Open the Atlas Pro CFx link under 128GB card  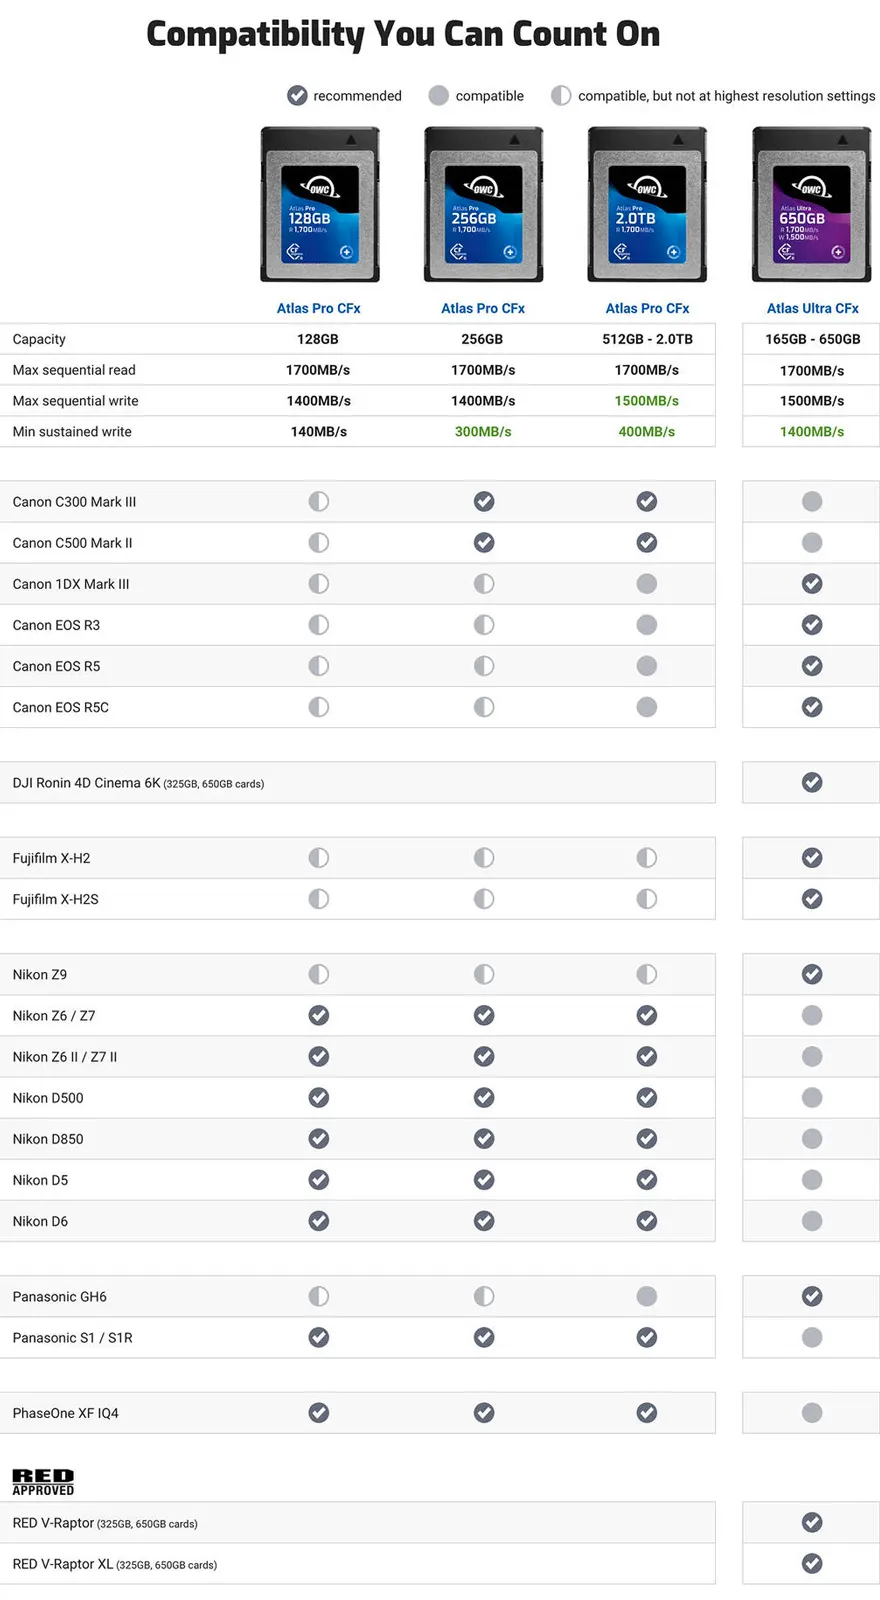click(319, 308)
